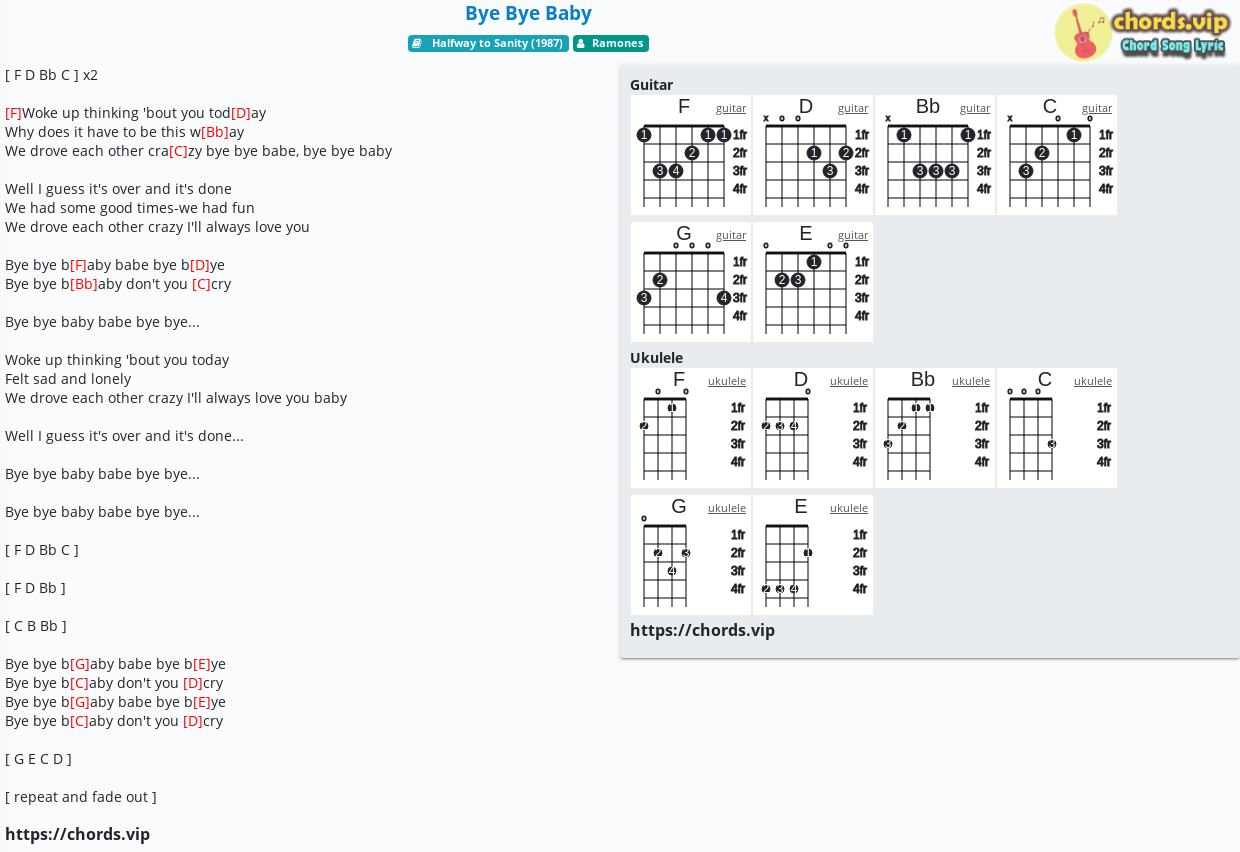
Task: View the ukulele F chord diagram
Action: click(x=691, y=428)
